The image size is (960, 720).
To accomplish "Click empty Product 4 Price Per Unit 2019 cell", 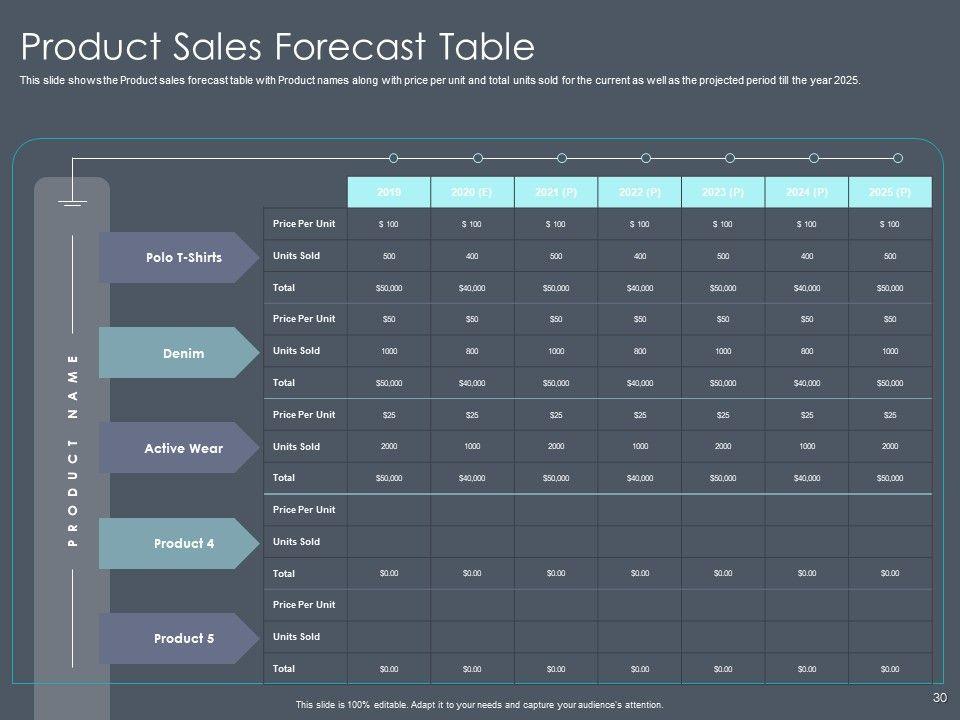I will (389, 510).
